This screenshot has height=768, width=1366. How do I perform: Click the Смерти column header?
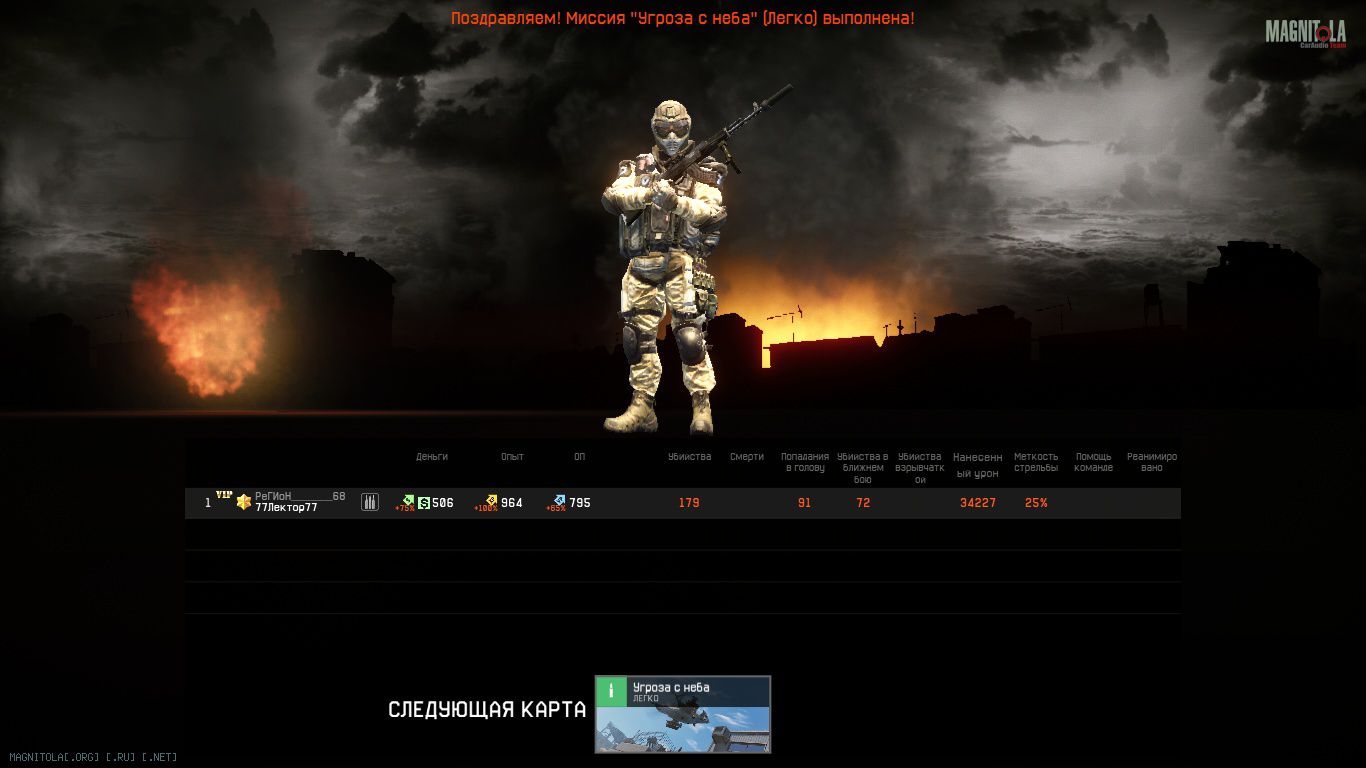(747, 457)
